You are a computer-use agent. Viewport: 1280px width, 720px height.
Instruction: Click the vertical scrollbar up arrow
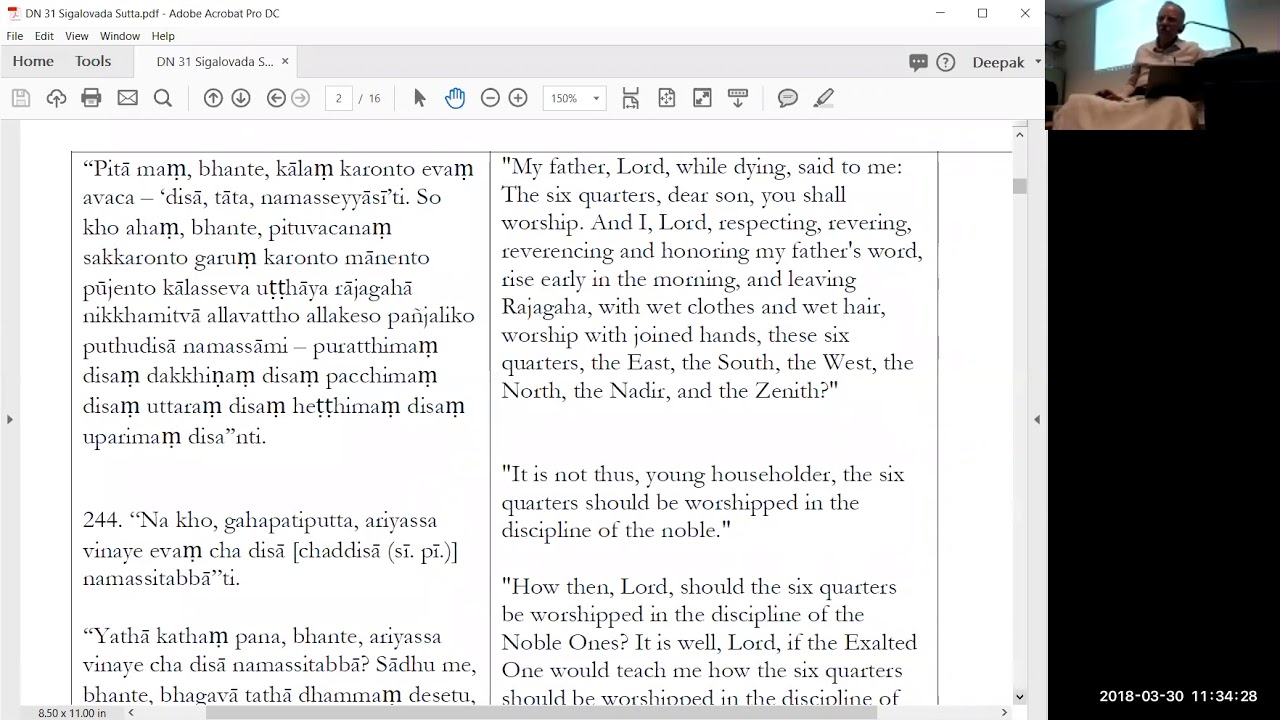pyautogui.click(x=1020, y=135)
